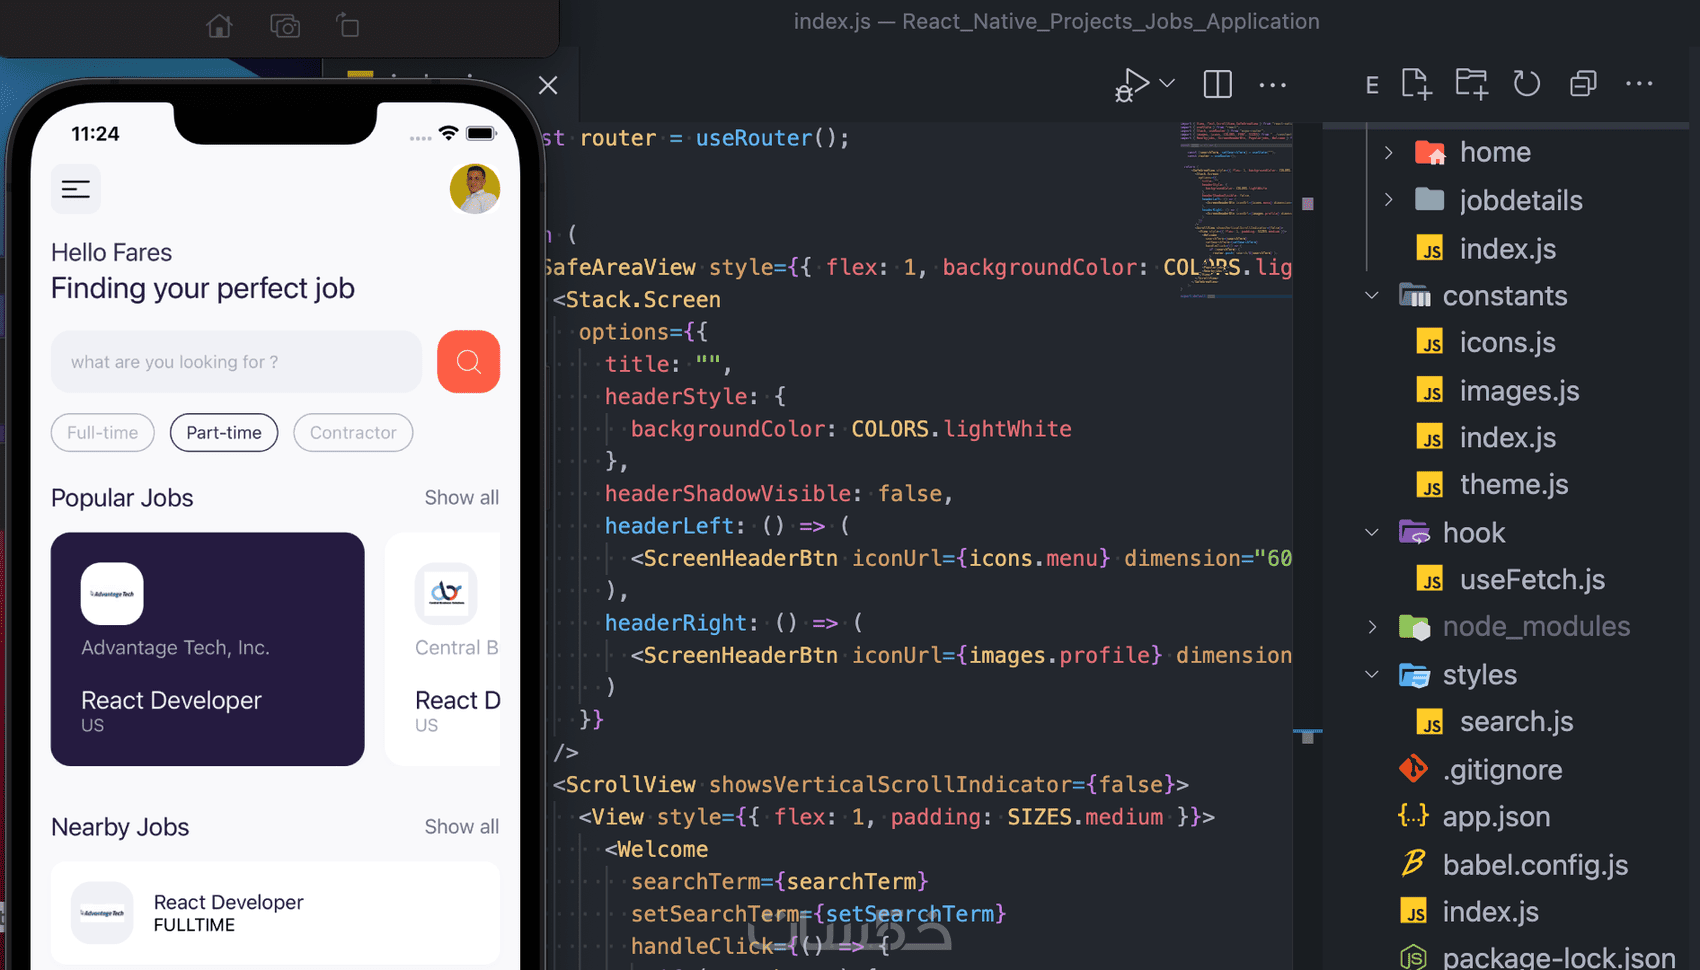Click the simulator Home icon
The height and width of the screenshot is (970, 1700).
pyautogui.click(x=219, y=26)
